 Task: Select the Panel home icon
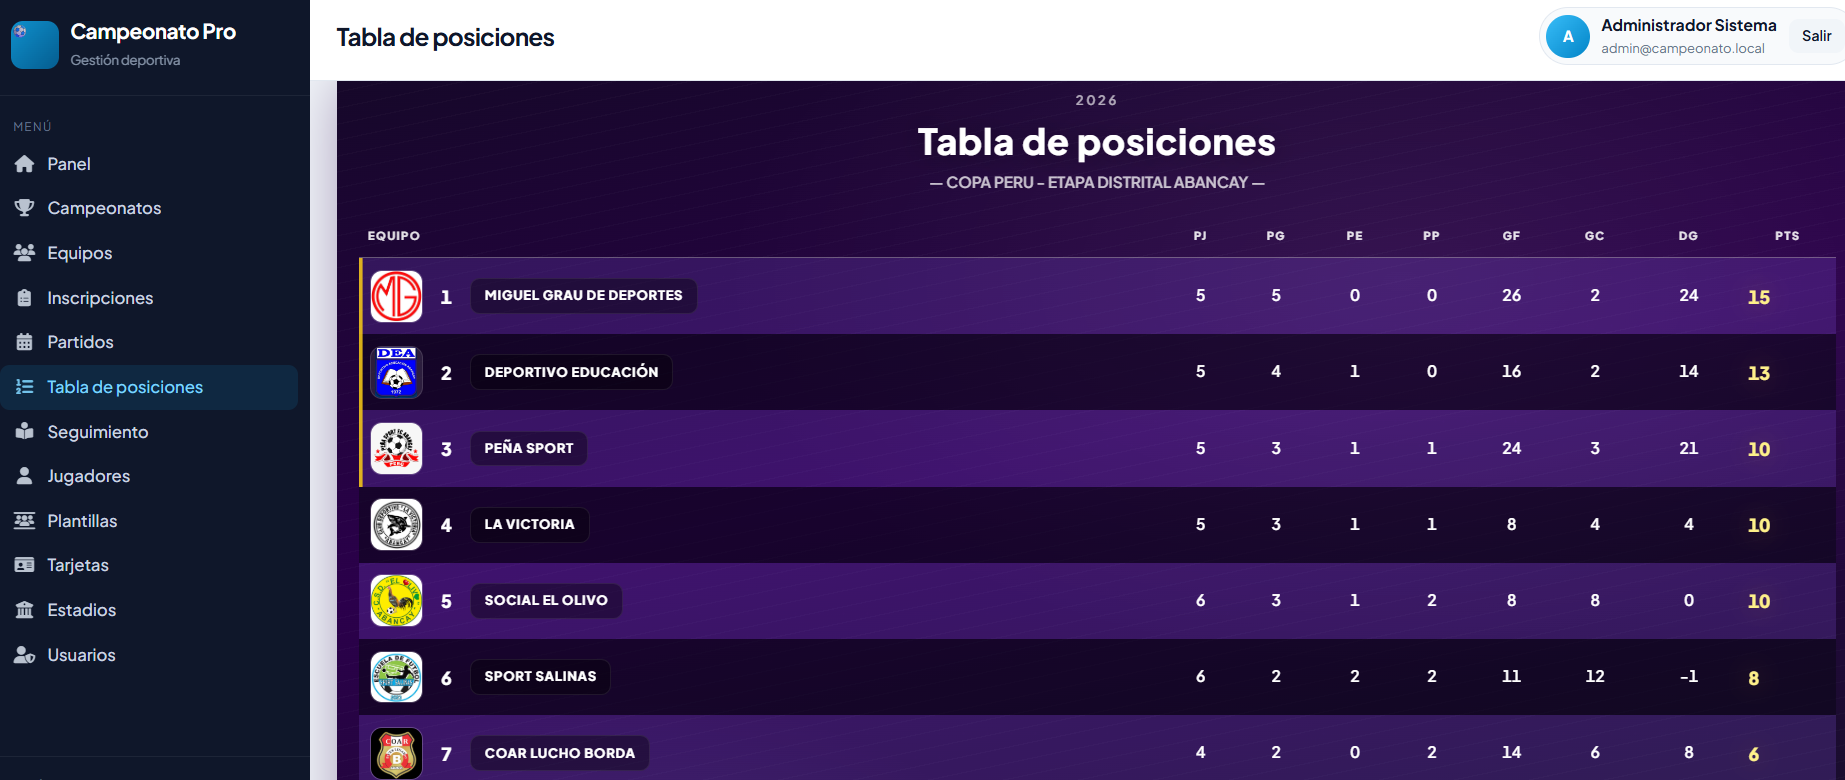coord(26,163)
